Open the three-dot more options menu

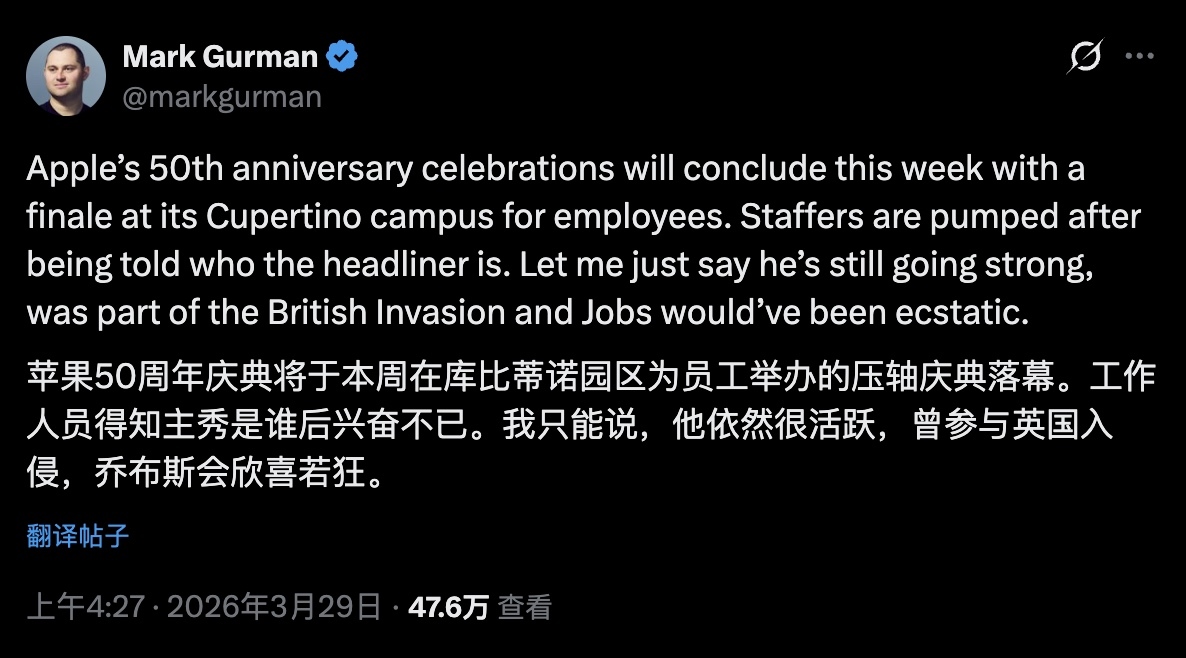[x=1140, y=57]
